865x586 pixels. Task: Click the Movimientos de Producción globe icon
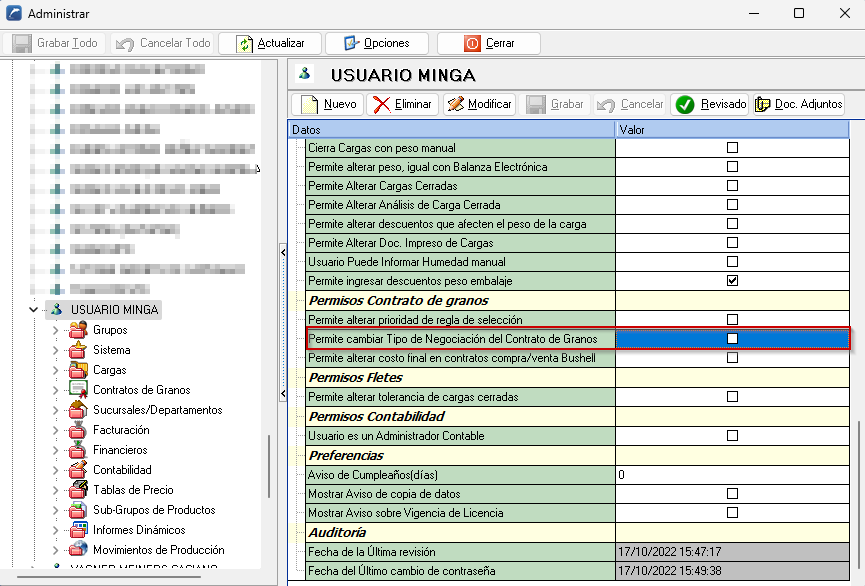coord(78,550)
